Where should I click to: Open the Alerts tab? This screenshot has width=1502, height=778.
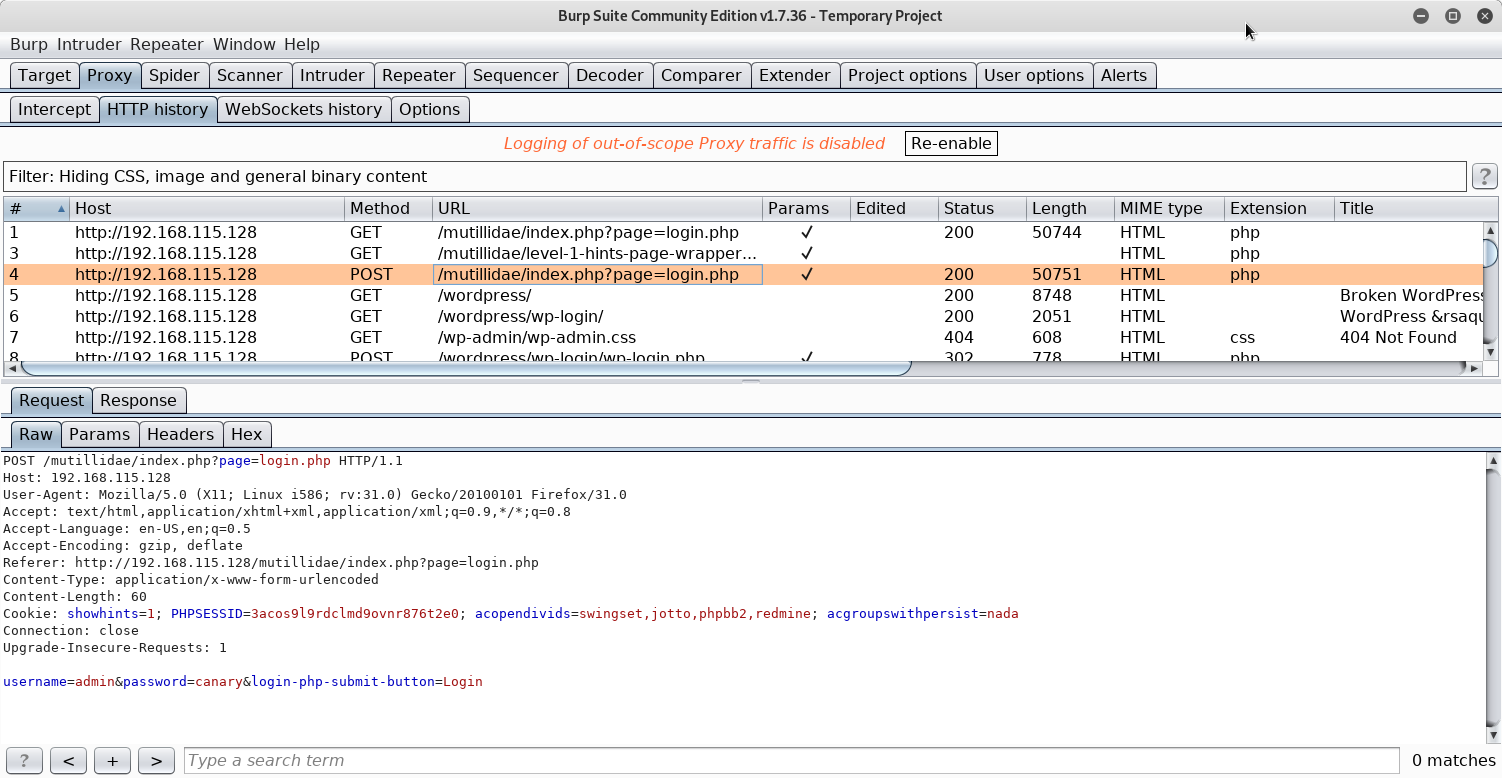point(1124,76)
